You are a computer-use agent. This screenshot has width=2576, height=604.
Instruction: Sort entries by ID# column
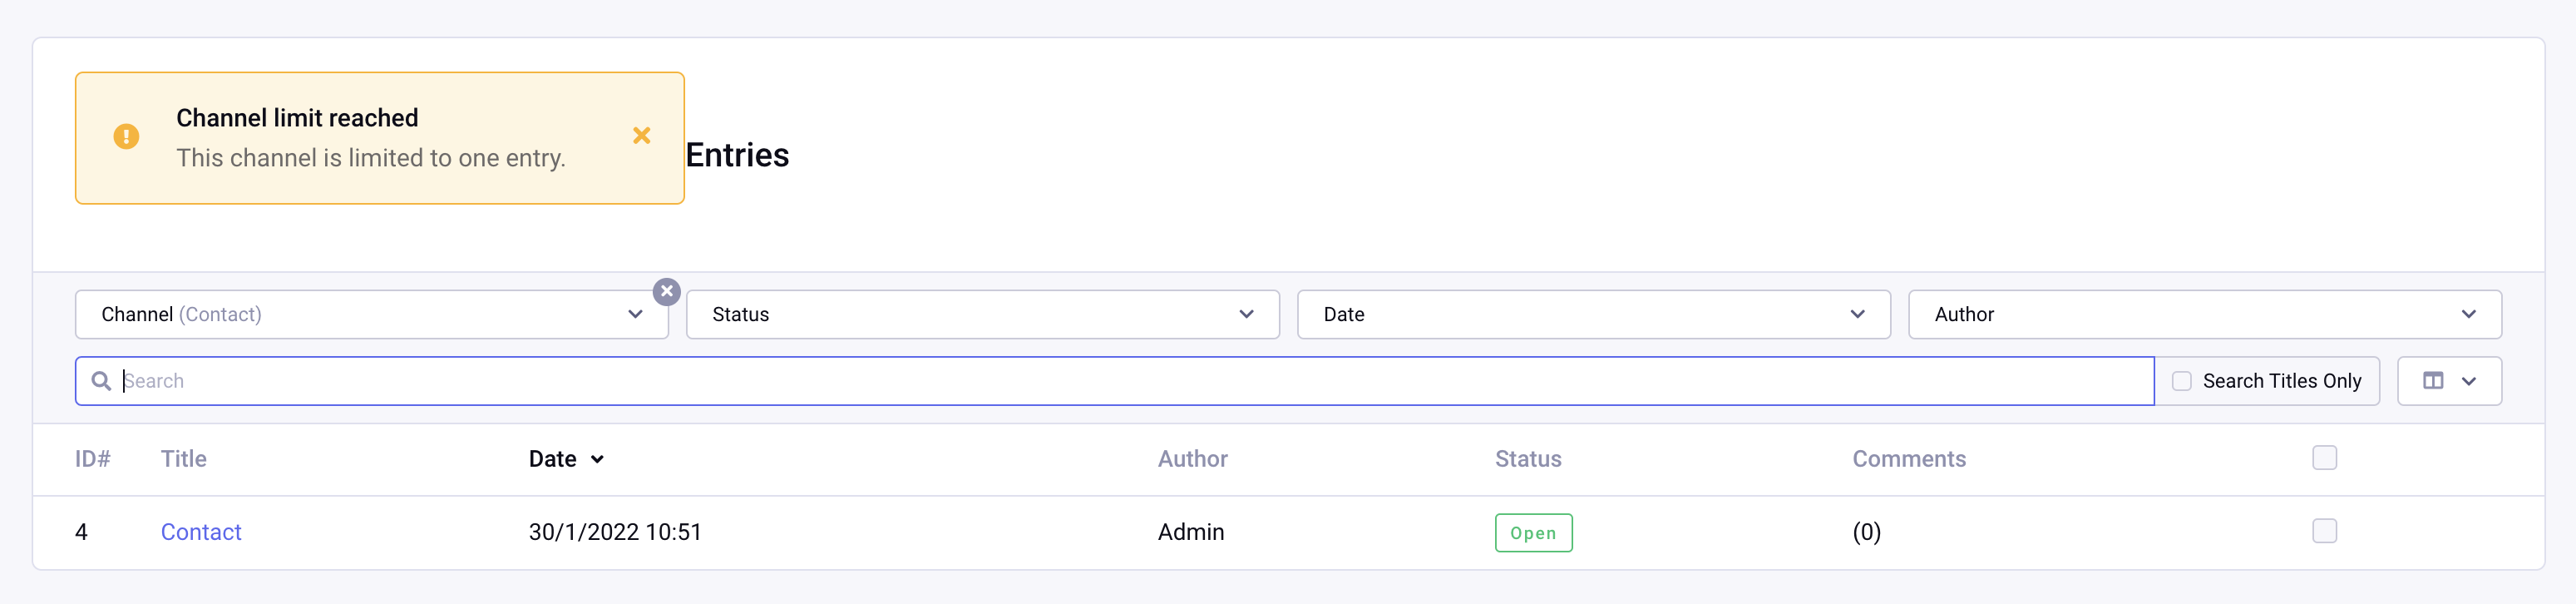92,459
